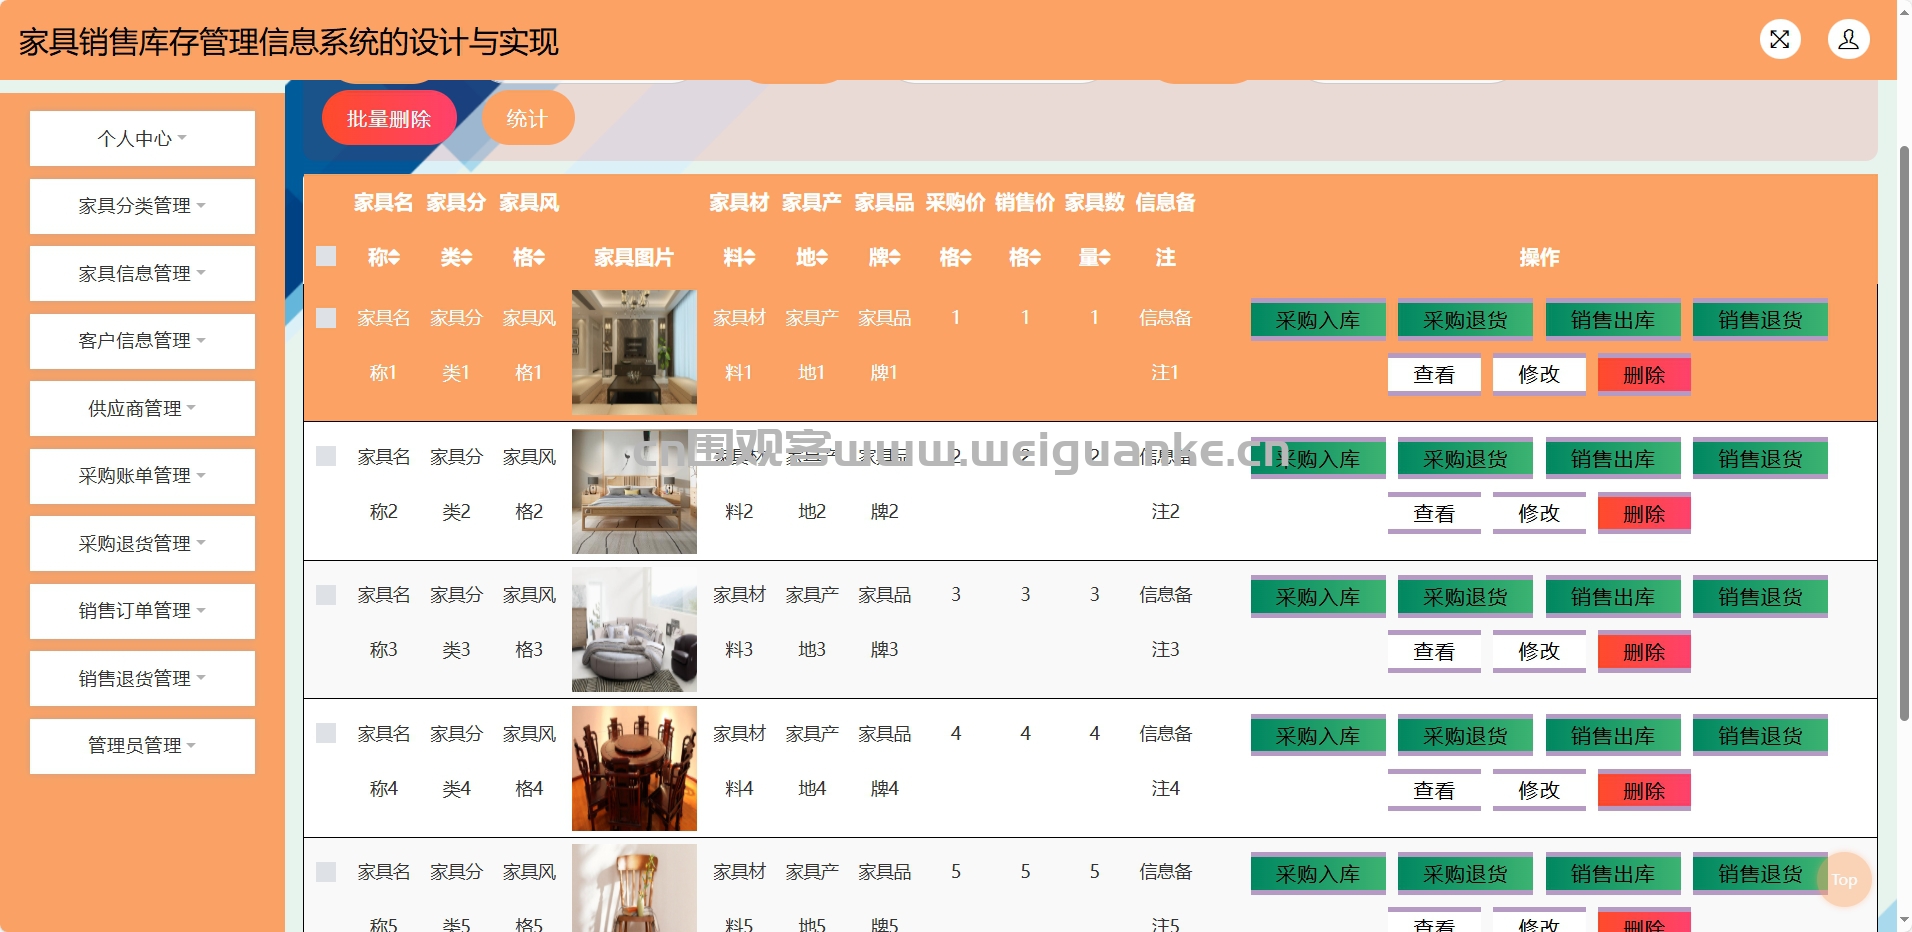
Task: Sort by 家具产地 column arrows
Action: click(822, 258)
